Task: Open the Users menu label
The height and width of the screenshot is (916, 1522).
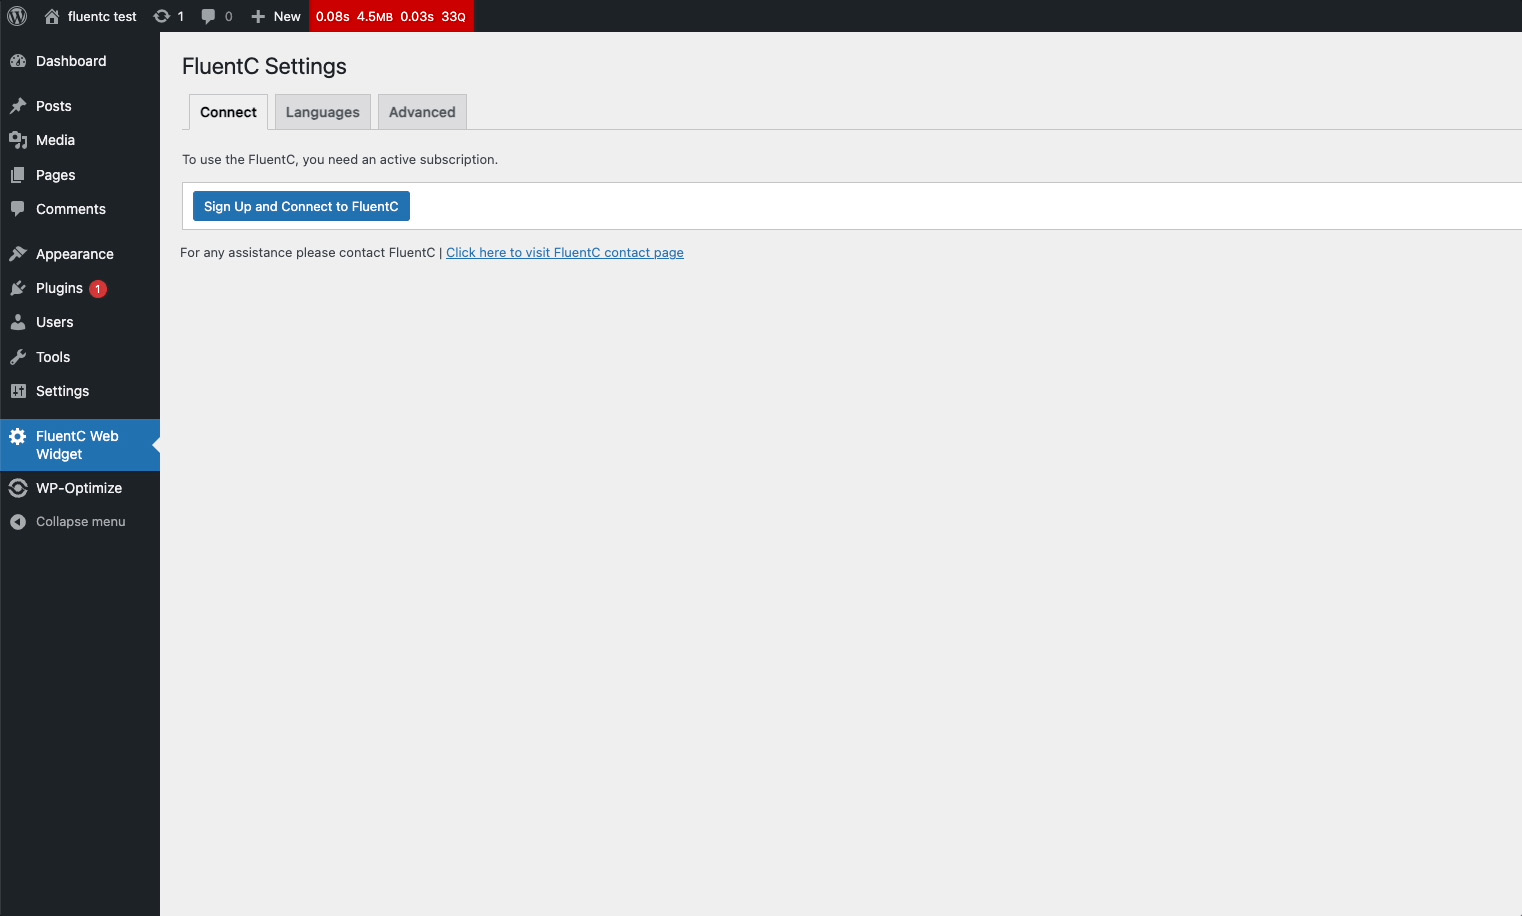Action: point(55,322)
